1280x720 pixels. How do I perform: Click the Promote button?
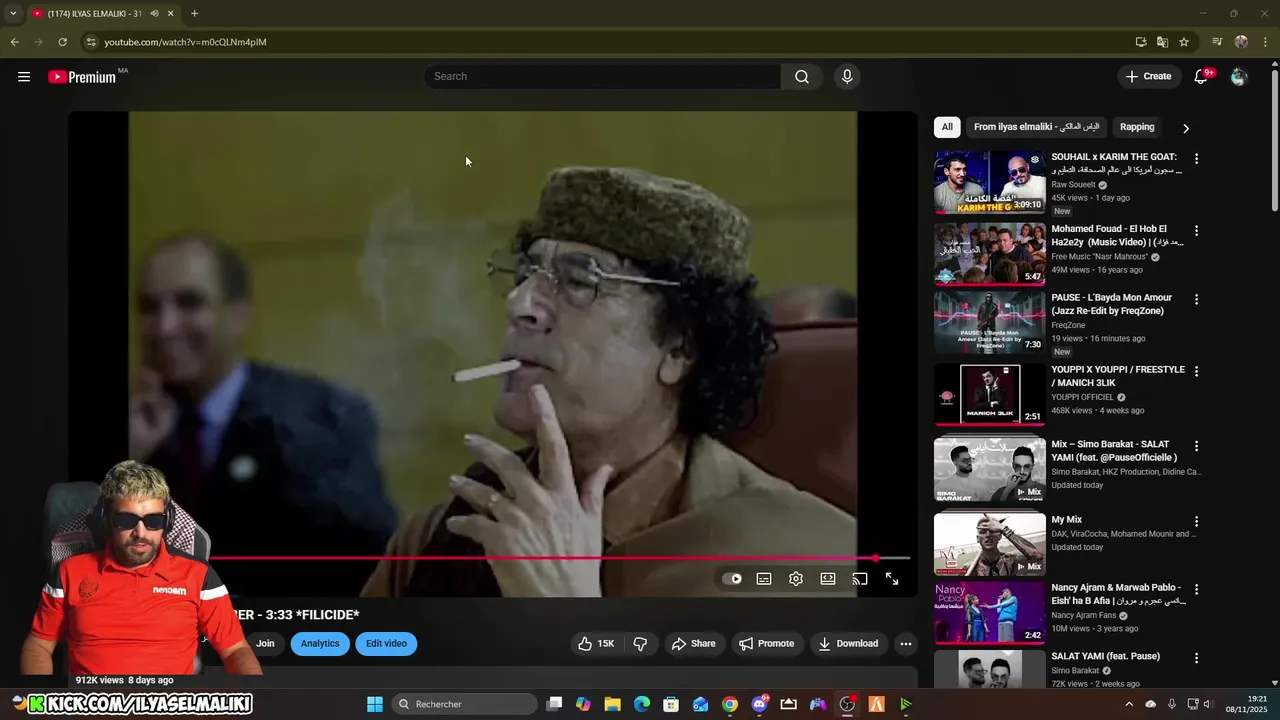[x=766, y=644]
